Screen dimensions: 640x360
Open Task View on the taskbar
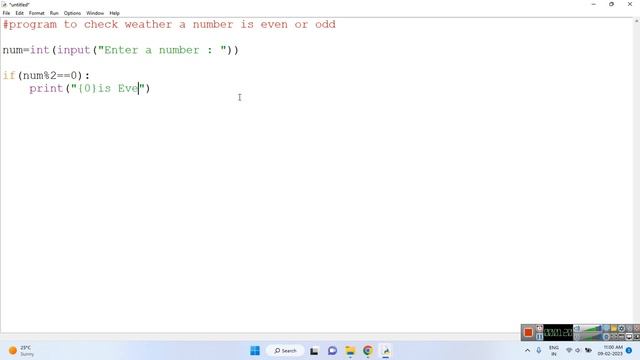pyautogui.click(x=314, y=351)
